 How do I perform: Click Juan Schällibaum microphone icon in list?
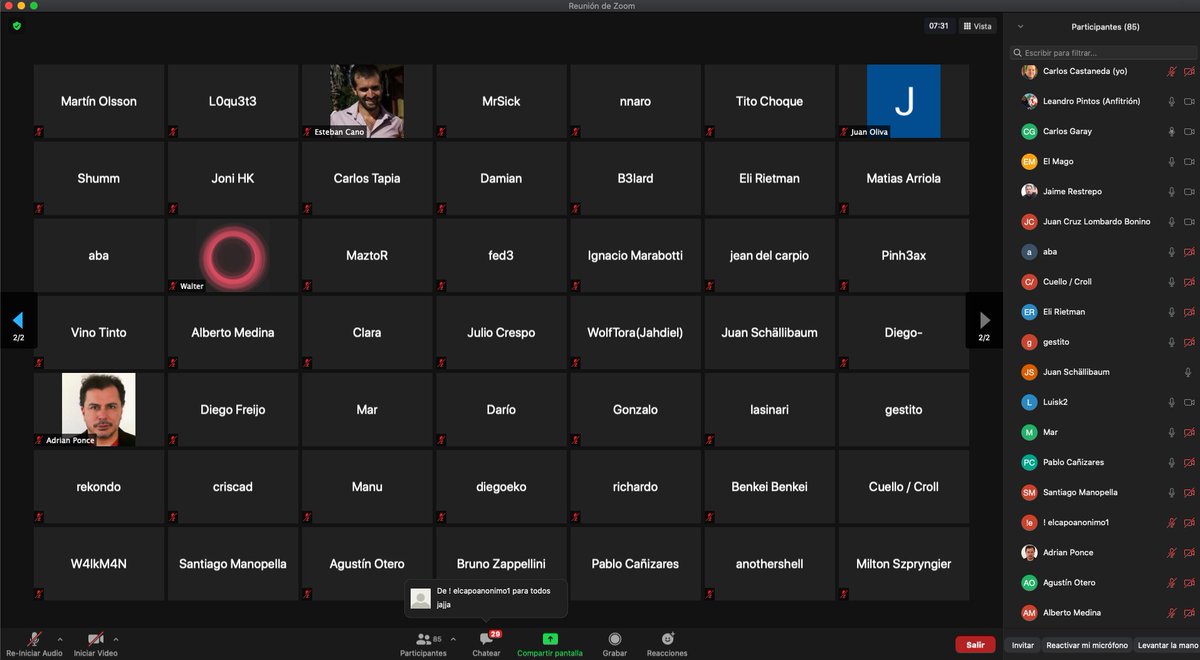point(1188,372)
